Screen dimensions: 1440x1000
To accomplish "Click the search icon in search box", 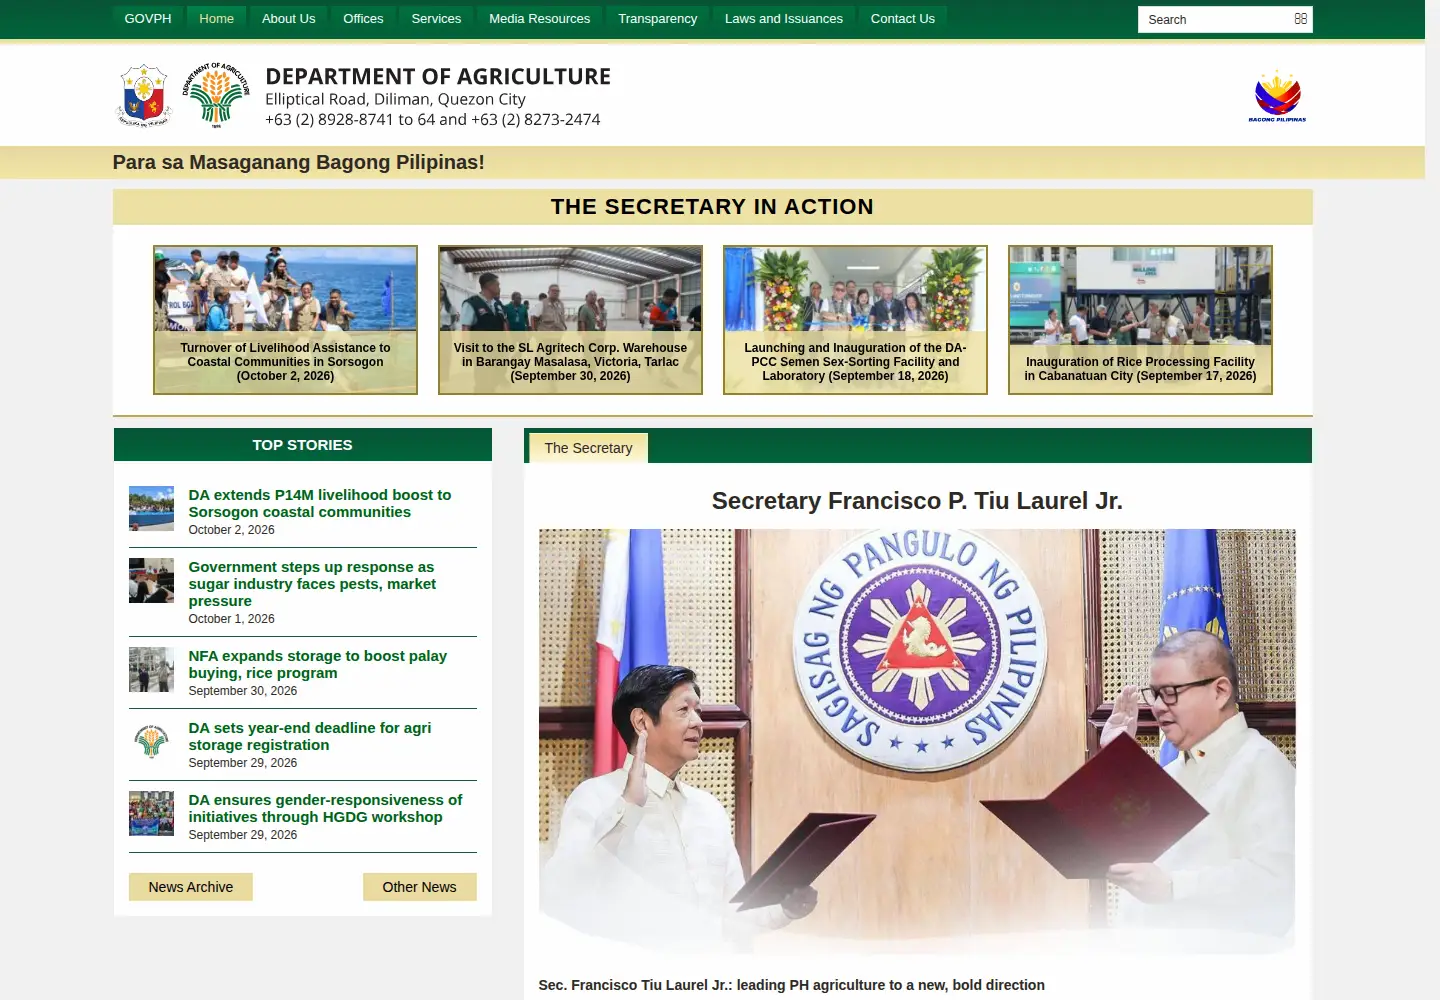I will pyautogui.click(x=1300, y=19).
